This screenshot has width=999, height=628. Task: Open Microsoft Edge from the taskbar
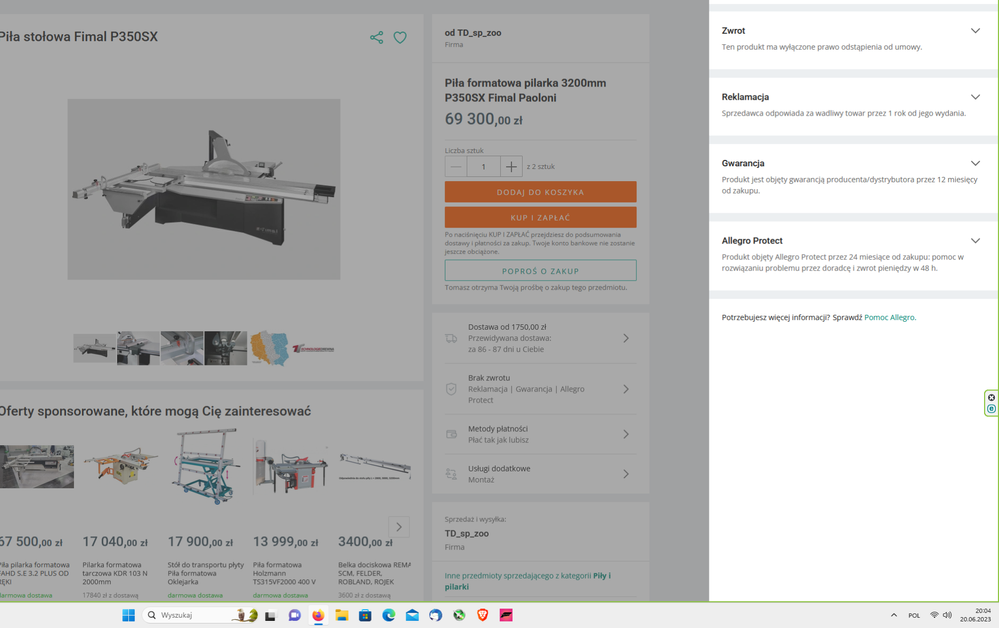[x=389, y=615]
